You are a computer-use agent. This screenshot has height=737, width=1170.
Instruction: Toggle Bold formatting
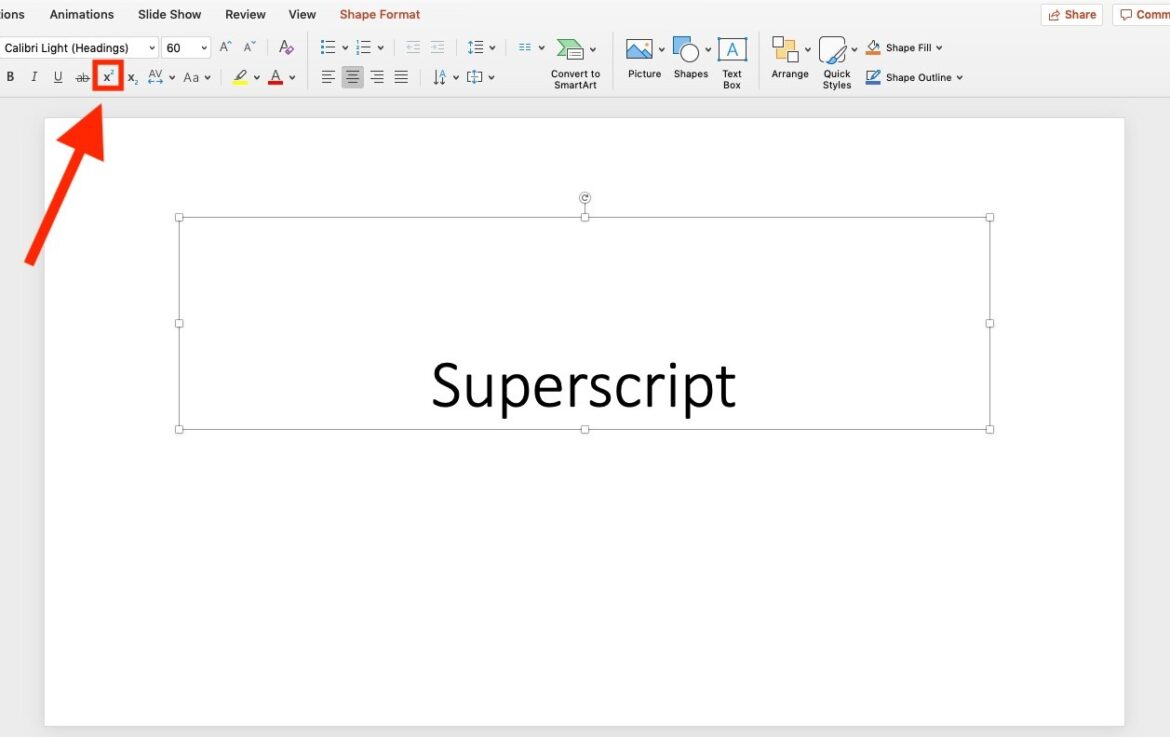click(x=11, y=77)
